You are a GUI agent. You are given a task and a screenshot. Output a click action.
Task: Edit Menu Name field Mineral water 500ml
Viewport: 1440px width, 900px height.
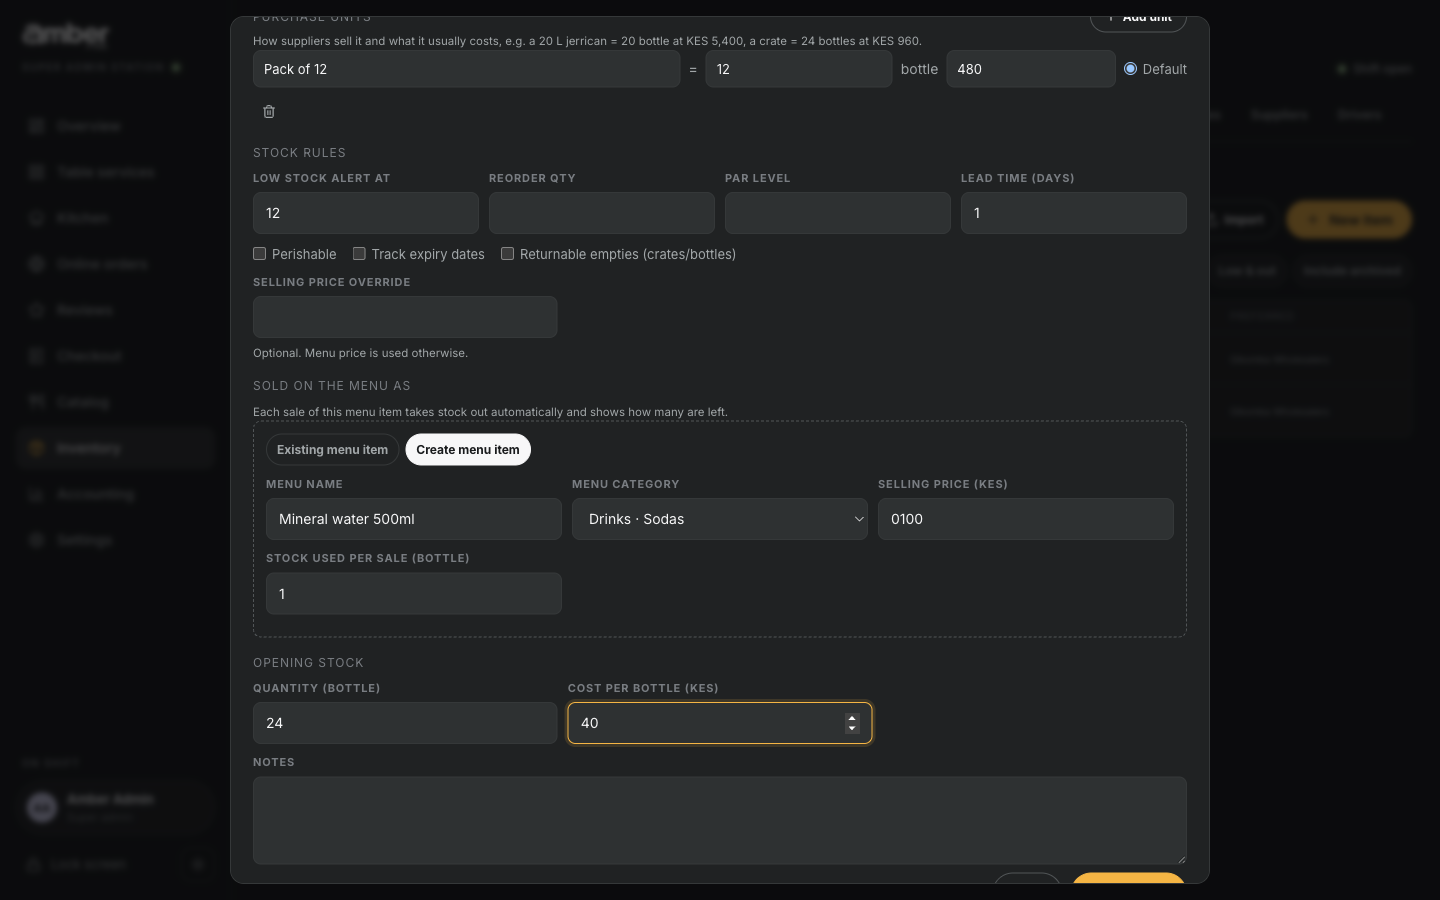[x=414, y=519]
